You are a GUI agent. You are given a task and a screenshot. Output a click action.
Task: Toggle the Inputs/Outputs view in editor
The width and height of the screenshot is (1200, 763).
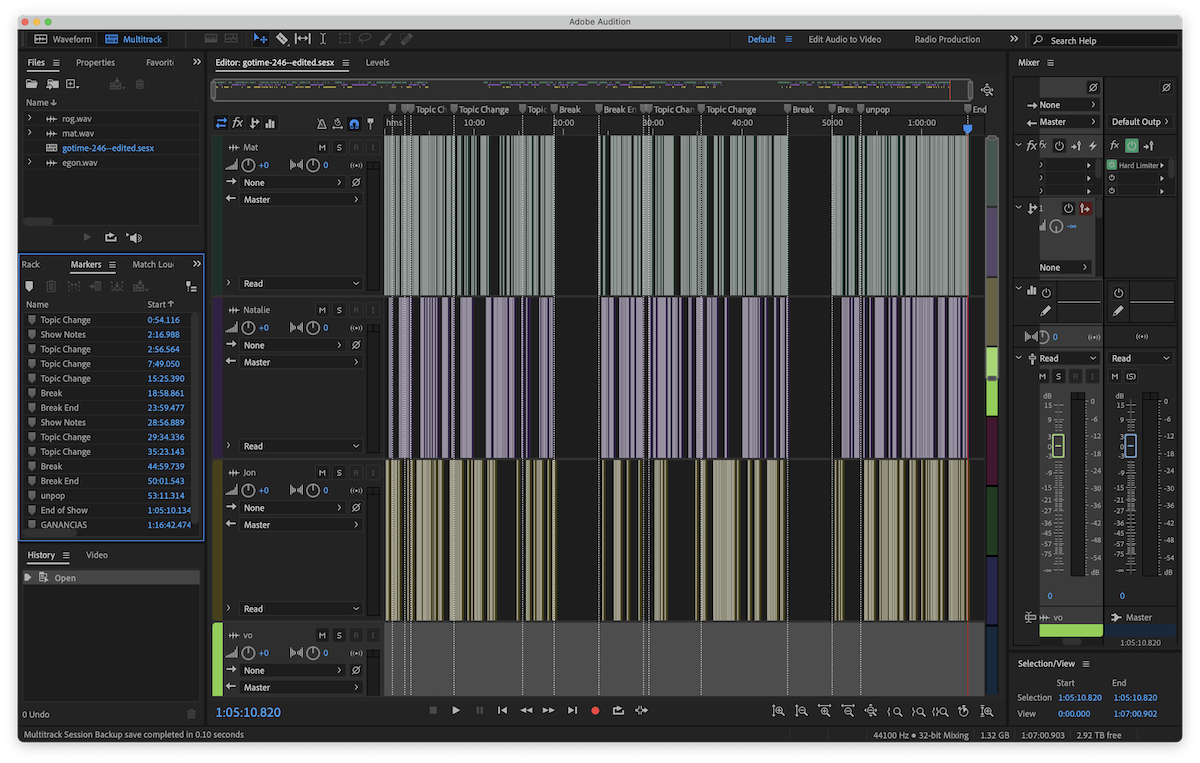pyautogui.click(x=221, y=123)
